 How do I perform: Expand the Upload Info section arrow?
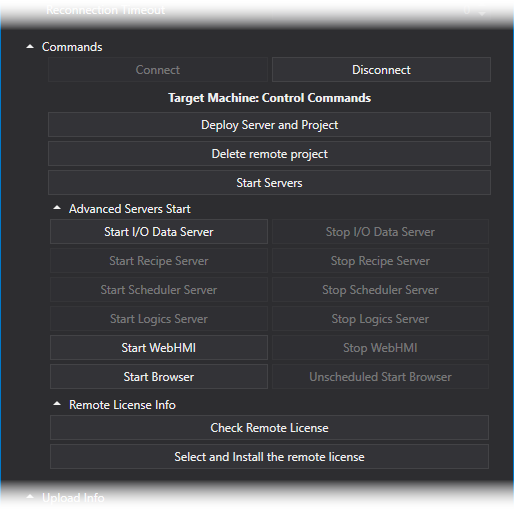pyautogui.click(x=30, y=497)
